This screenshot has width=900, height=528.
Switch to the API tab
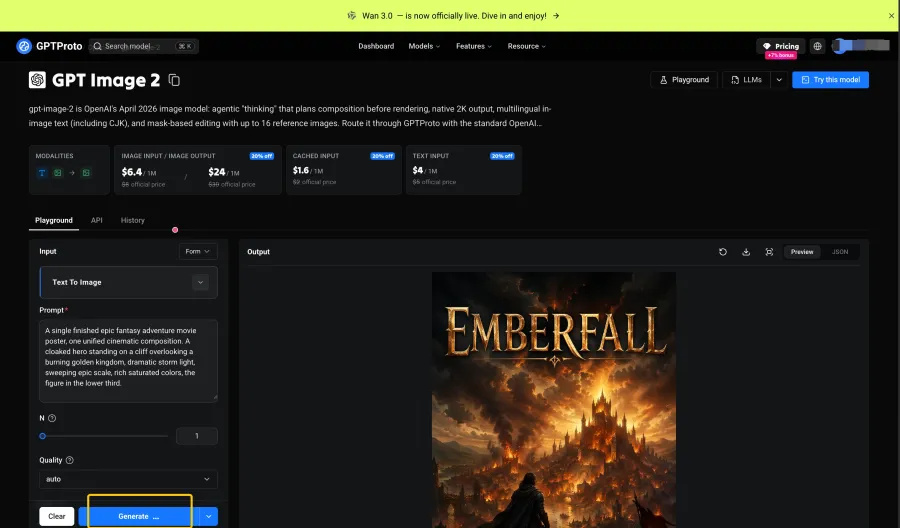click(96, 220)
